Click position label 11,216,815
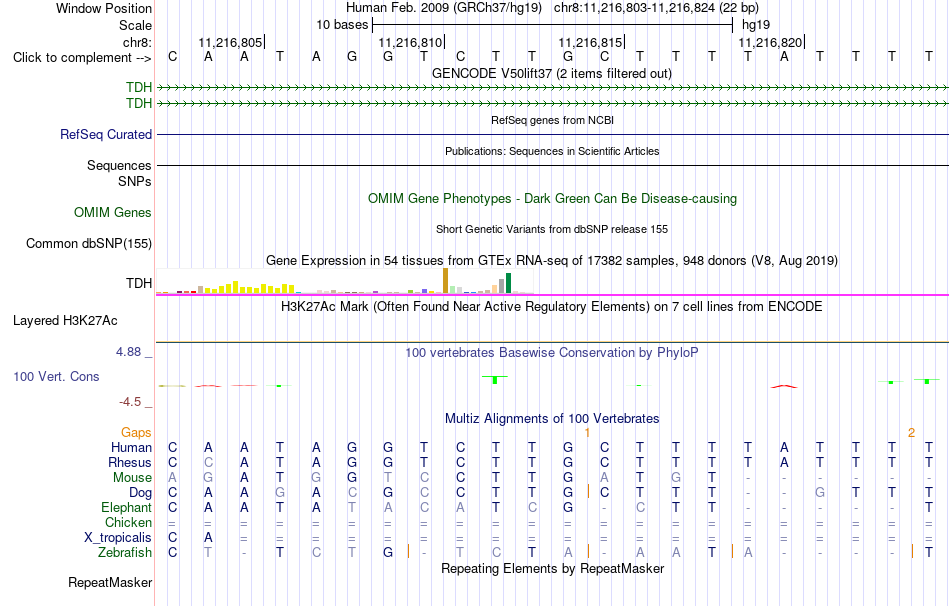950x606 pixels. click(590, 43)
